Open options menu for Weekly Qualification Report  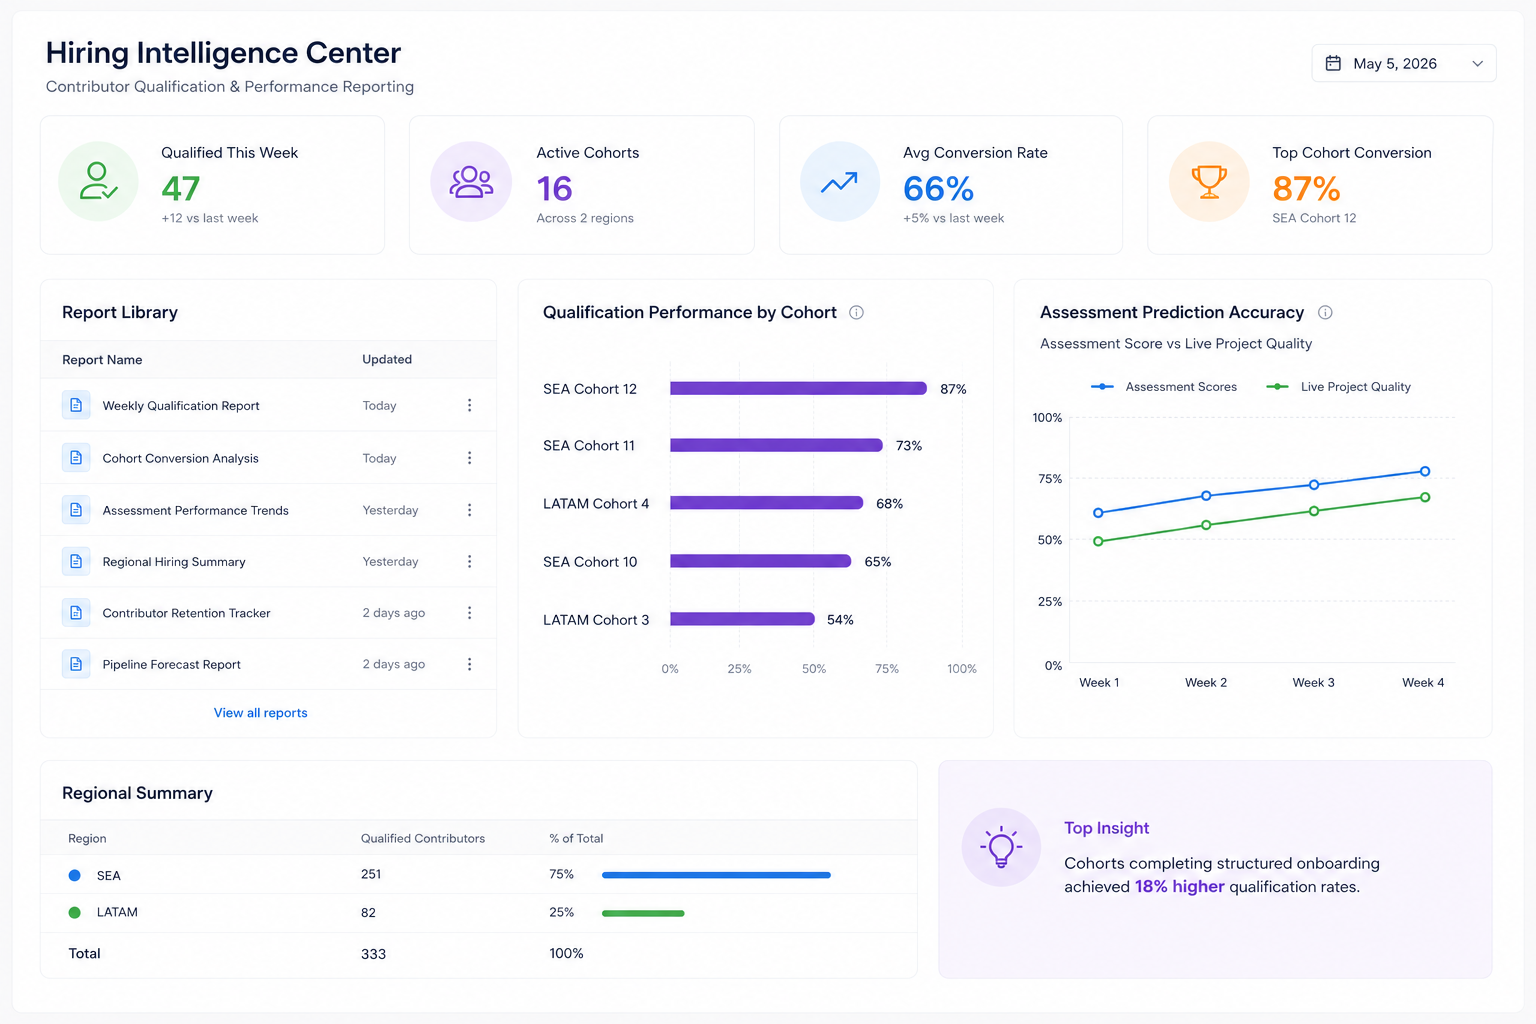pyautogui.click(x=469, y=405)
